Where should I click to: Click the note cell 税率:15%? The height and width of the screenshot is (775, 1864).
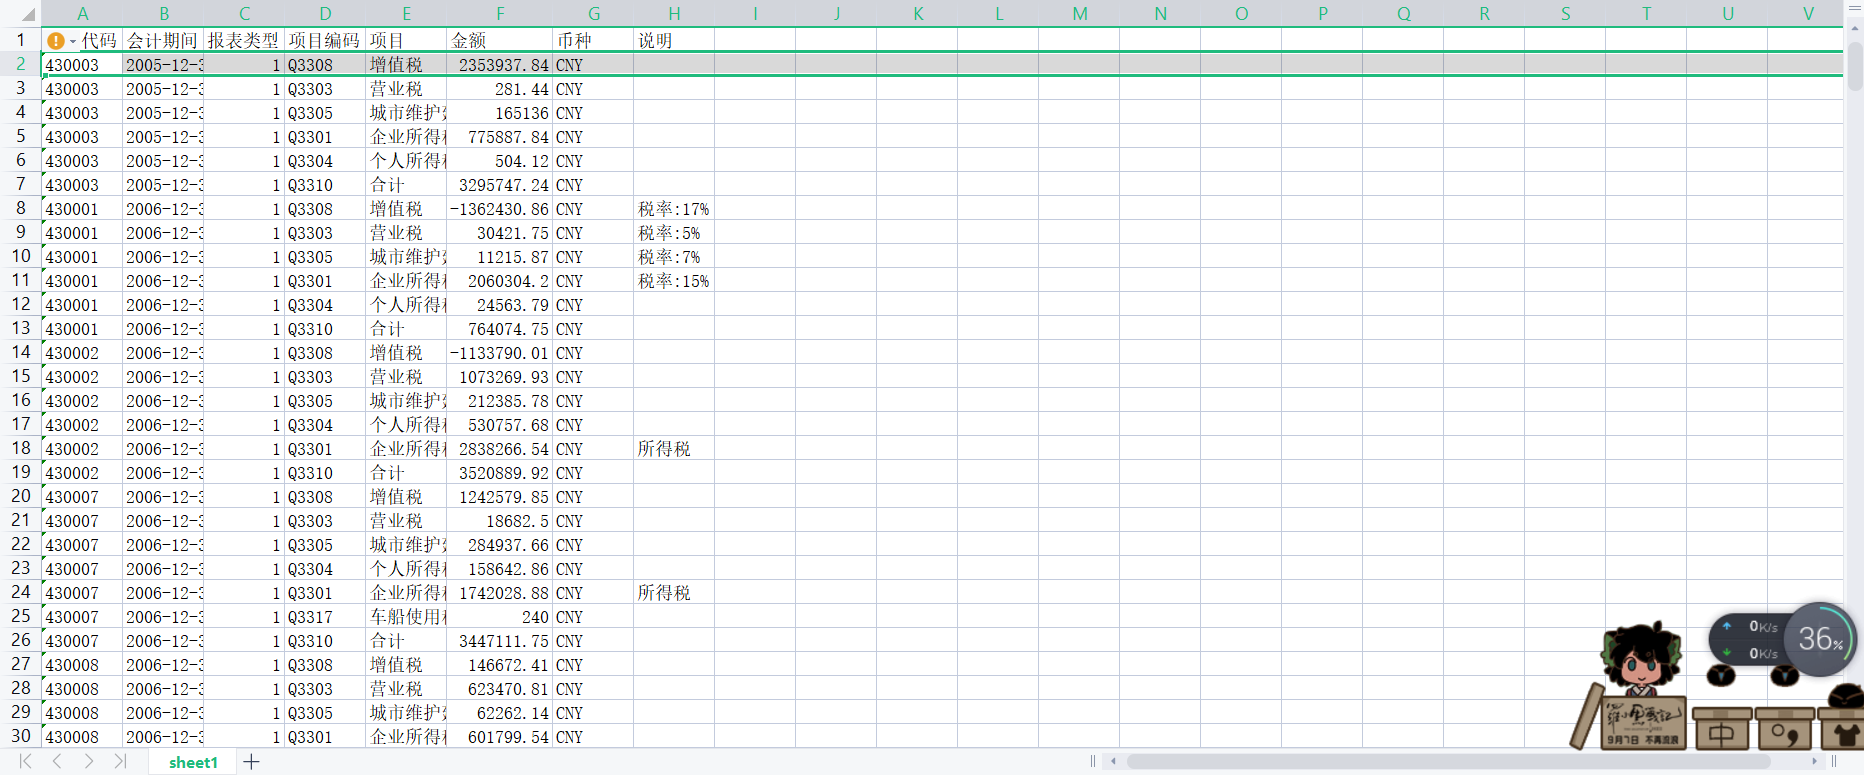(674, 281)
